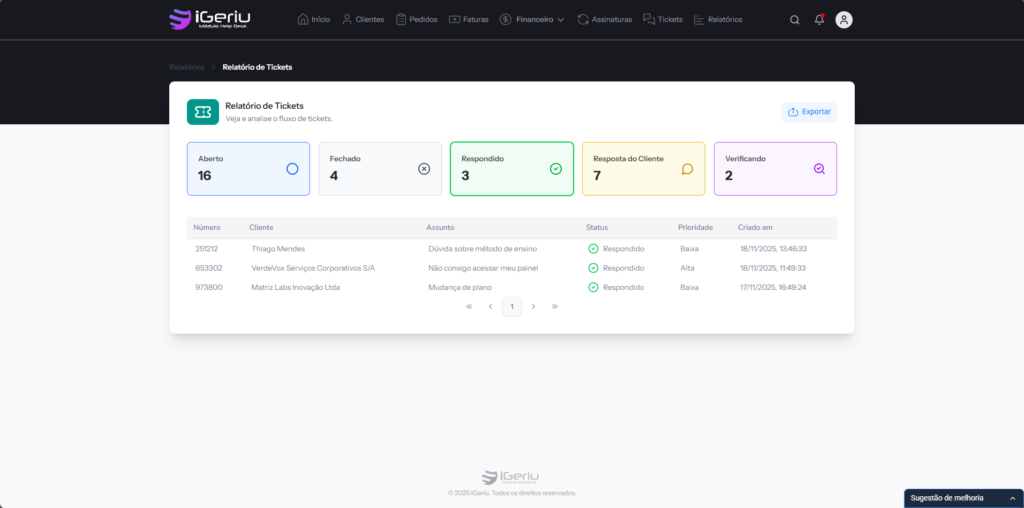Click the Relatórios breadcrumb link
Image resolution: width=1024 pixels, height=508 pixels.
[186, 67]
